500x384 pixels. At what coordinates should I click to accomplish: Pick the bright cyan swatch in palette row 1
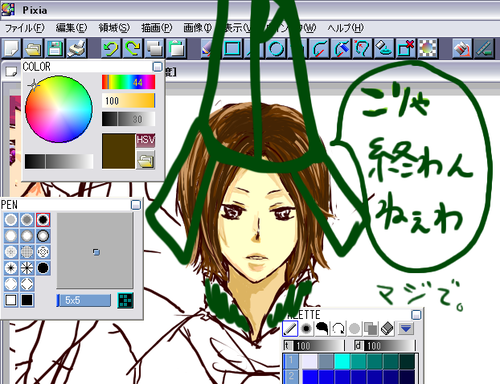pyautogui.click(x=342, y=361)
